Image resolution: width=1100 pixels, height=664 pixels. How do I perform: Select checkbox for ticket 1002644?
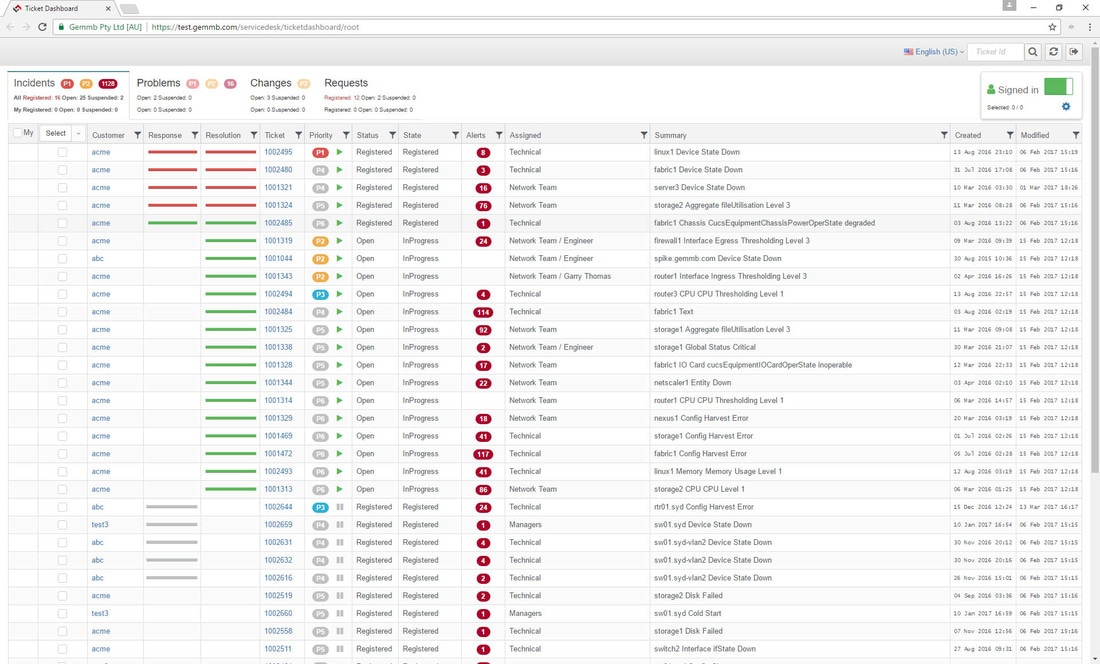point(62,507)
